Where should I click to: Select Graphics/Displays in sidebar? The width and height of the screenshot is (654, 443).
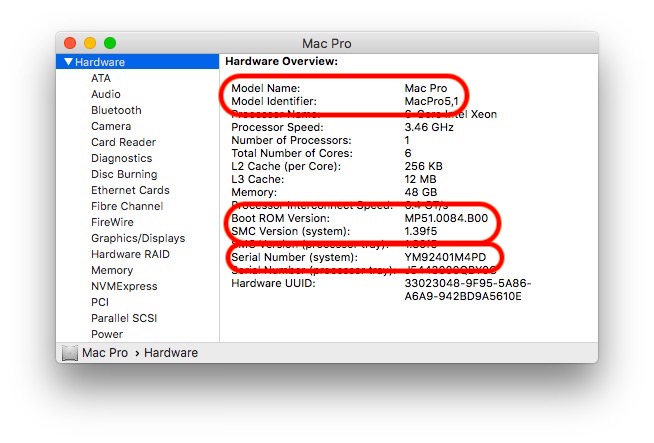point(138,238)
